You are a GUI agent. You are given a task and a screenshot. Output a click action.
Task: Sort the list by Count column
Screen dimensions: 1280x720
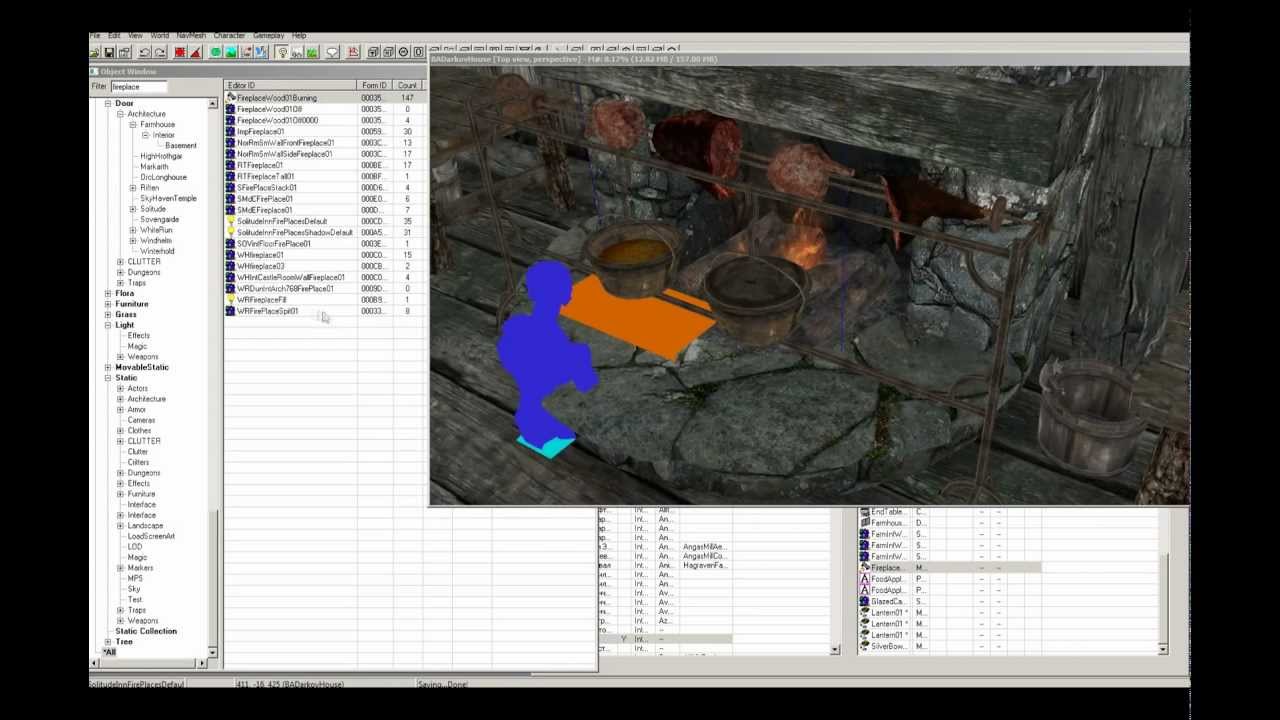[408, 86]
